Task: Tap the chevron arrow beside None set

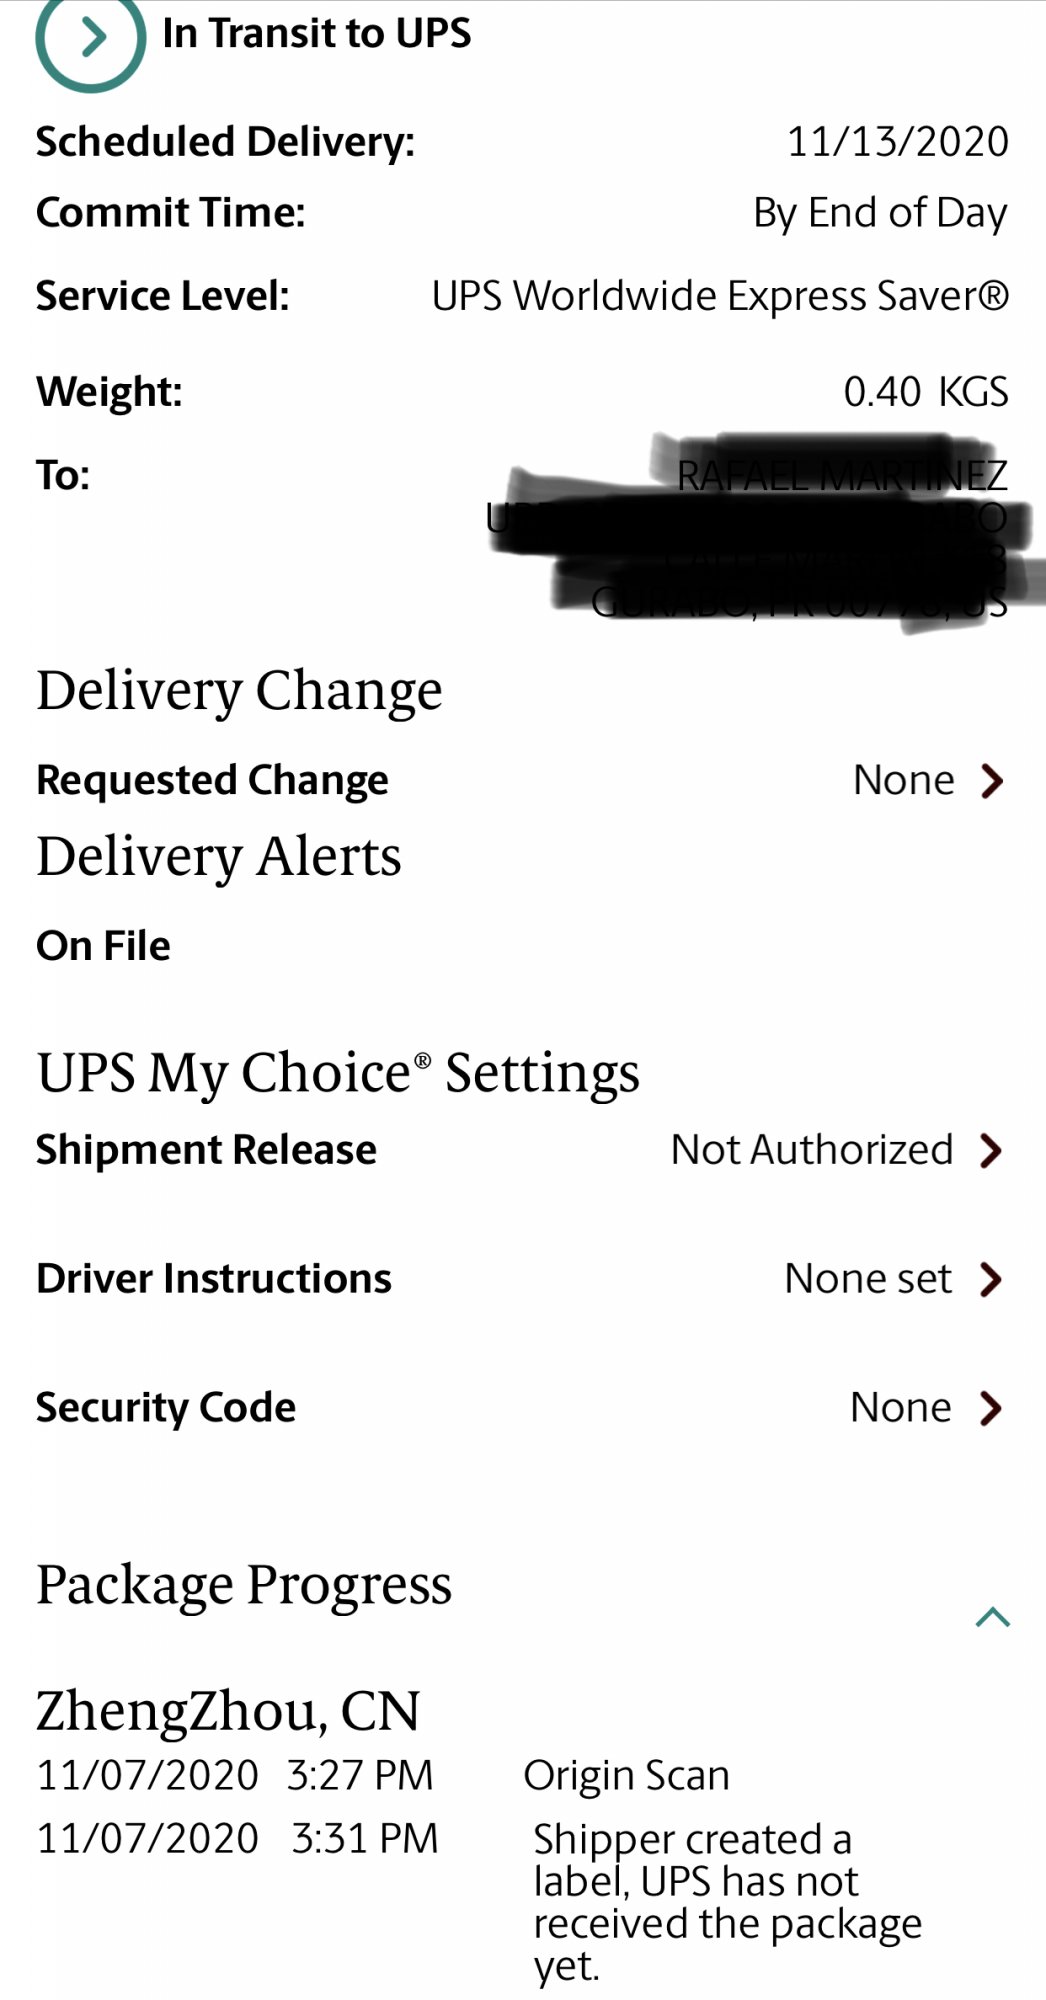Action: [x=991, y=1279]
